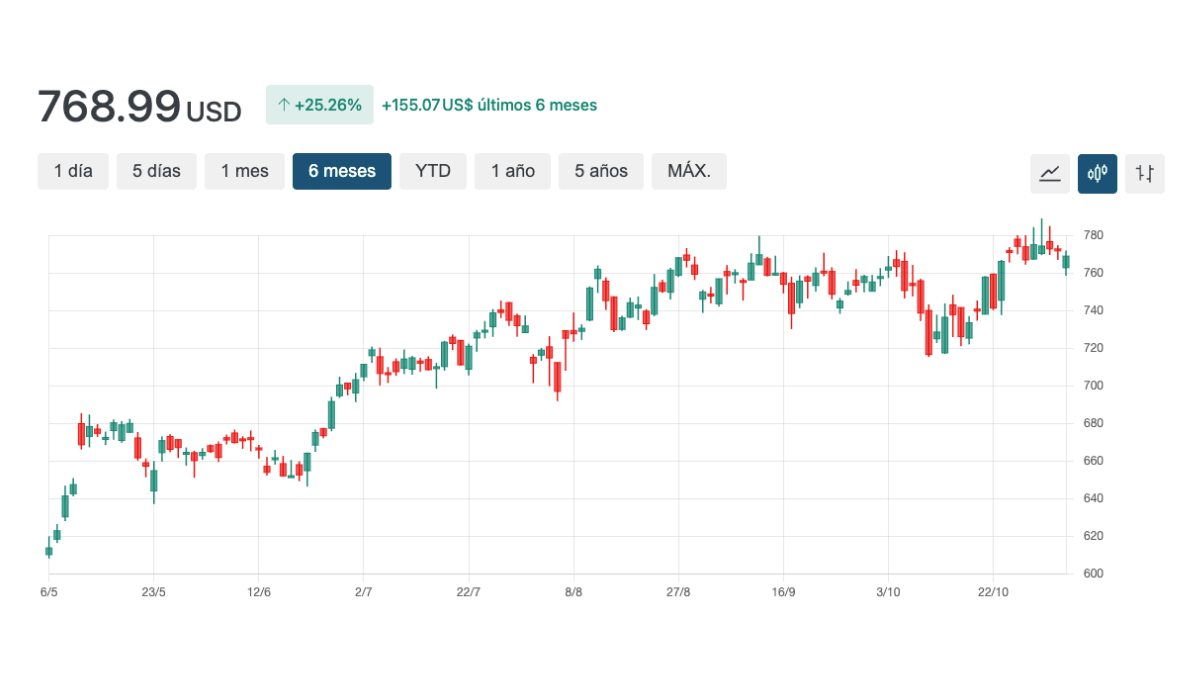Select the 1 día time range
The image size is (1200, 675).
73,171
